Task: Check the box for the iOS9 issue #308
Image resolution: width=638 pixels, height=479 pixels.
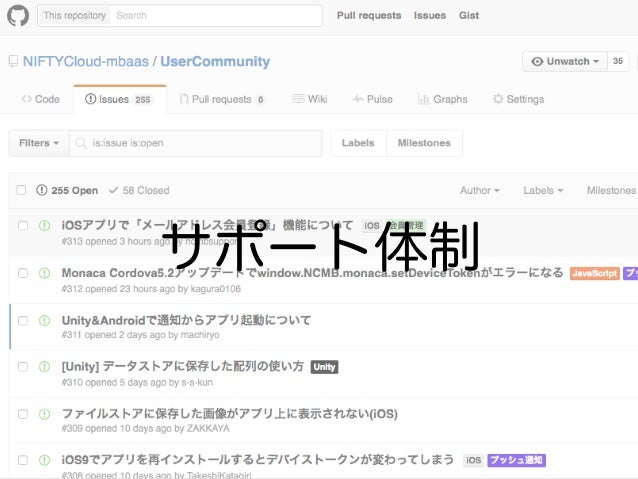Action: [23, 460]
